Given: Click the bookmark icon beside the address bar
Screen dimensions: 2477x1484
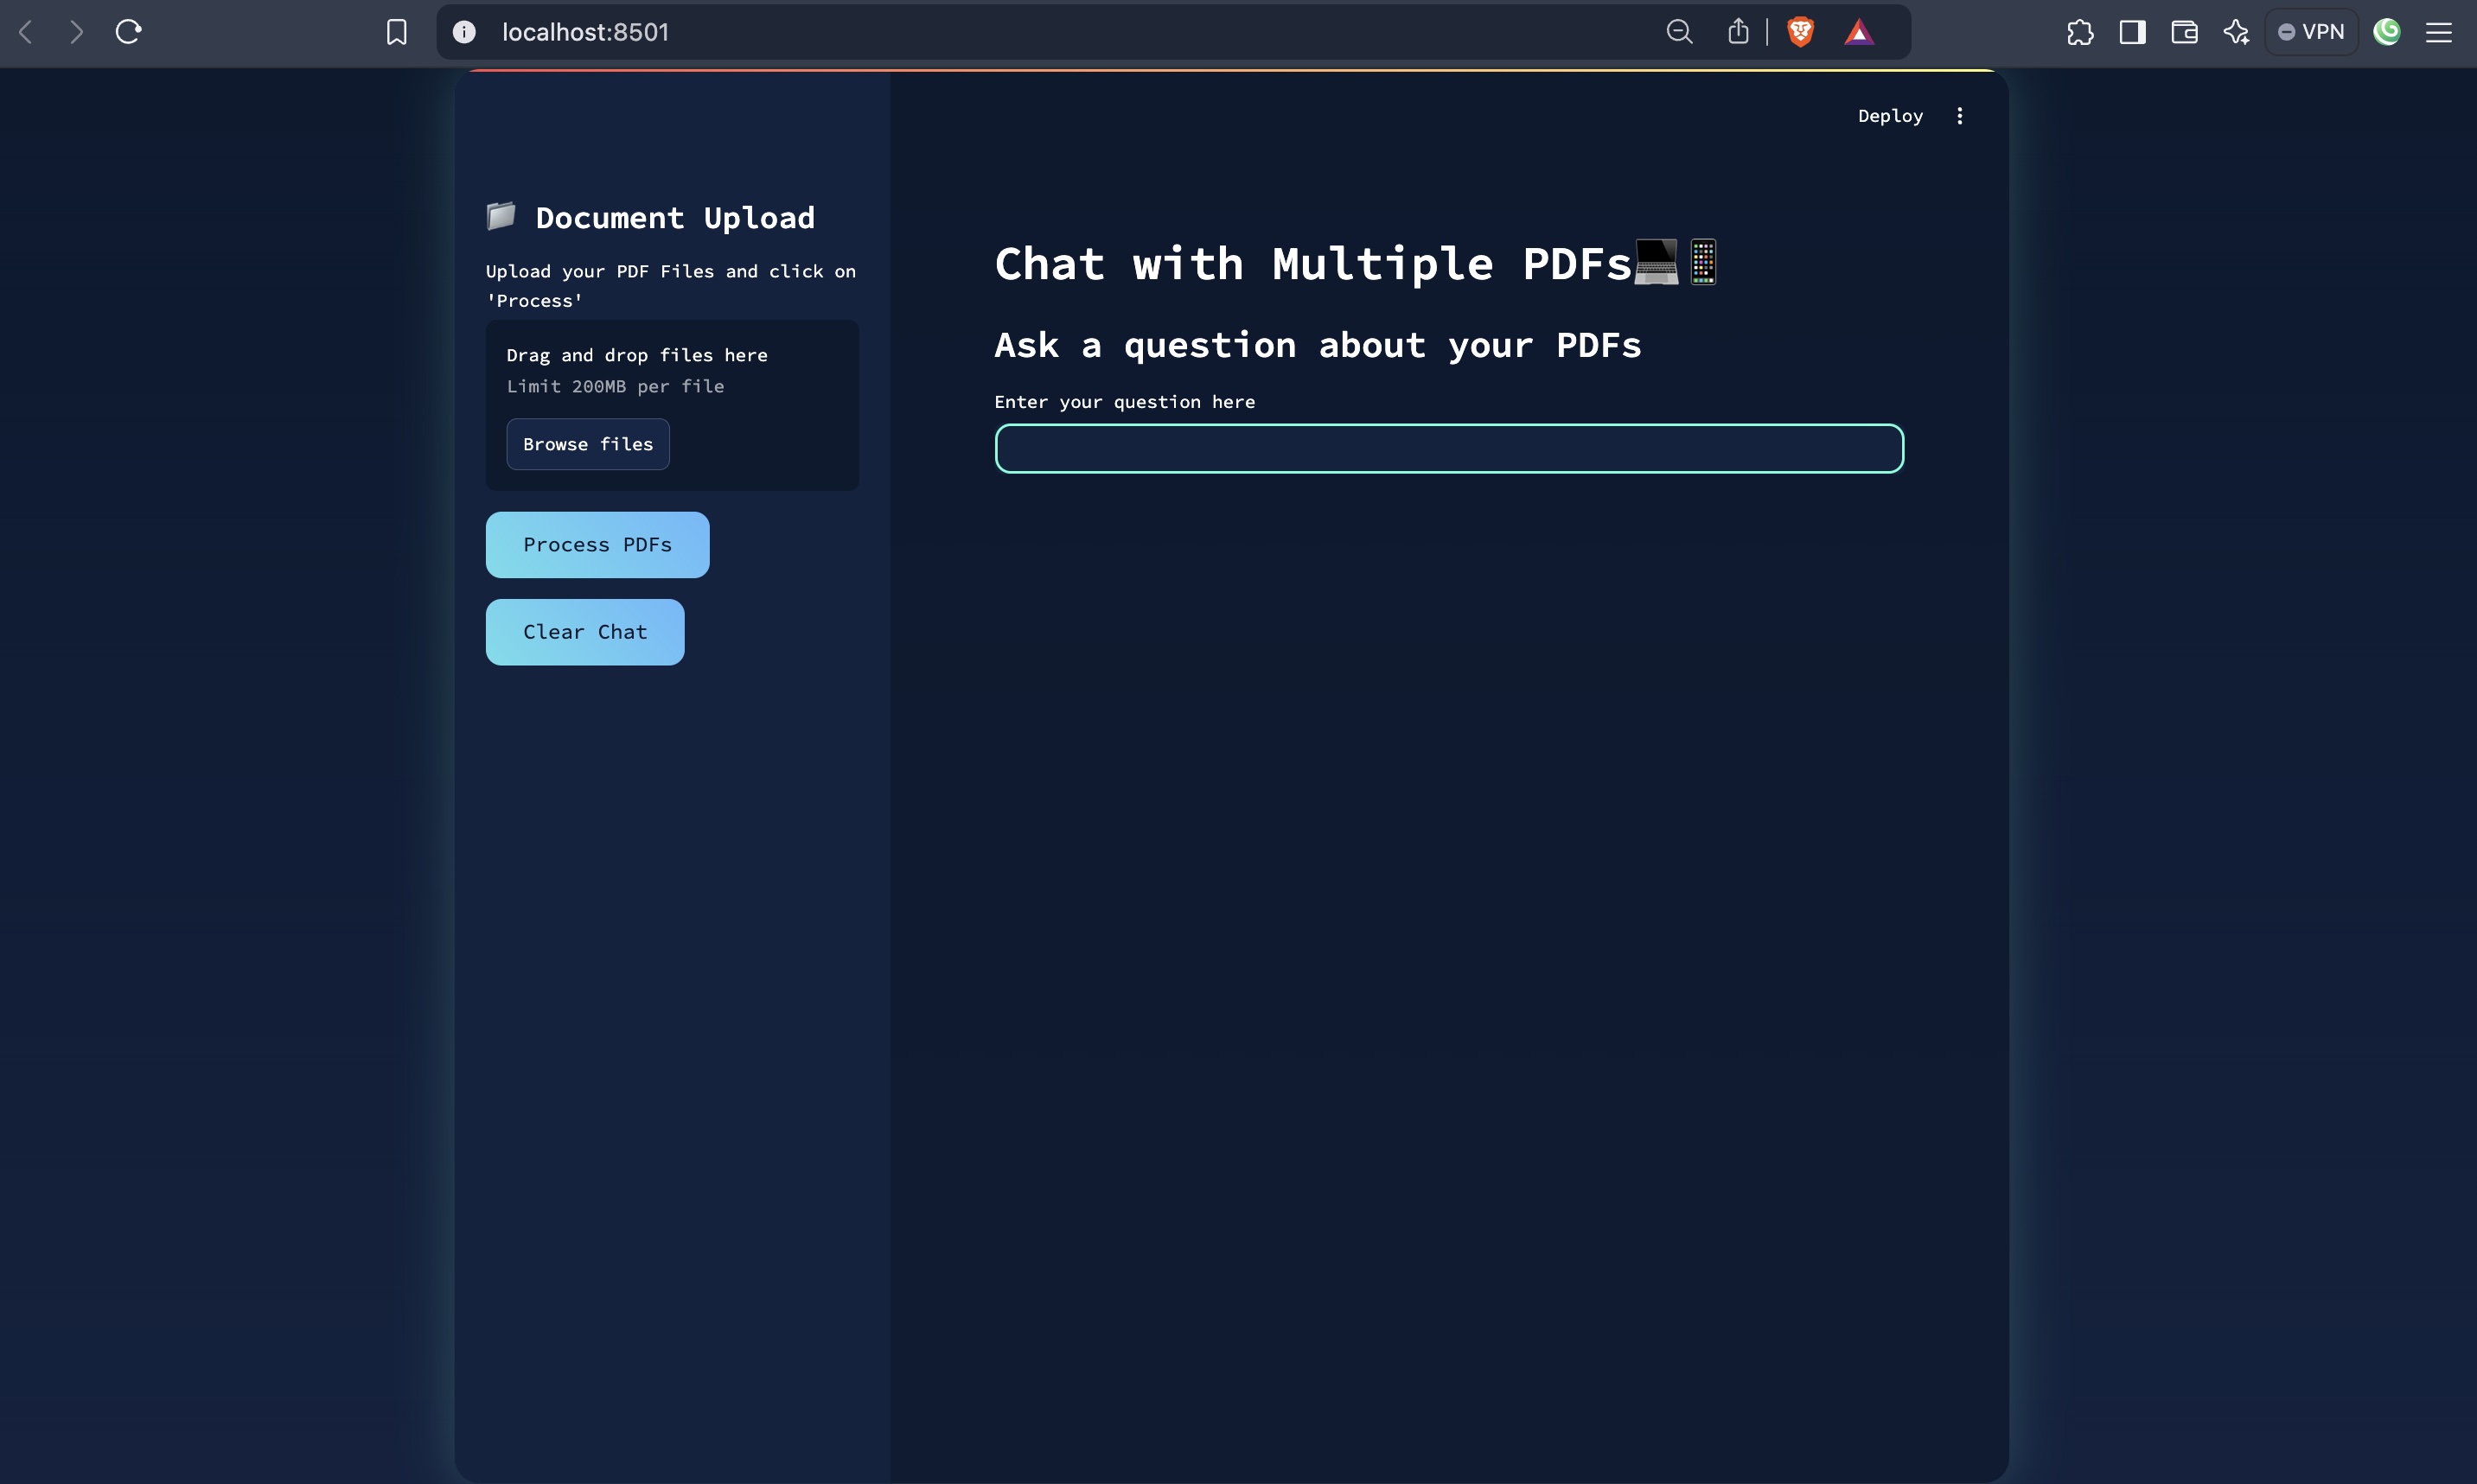Looking at the screenshot, I should pos(396,32).
